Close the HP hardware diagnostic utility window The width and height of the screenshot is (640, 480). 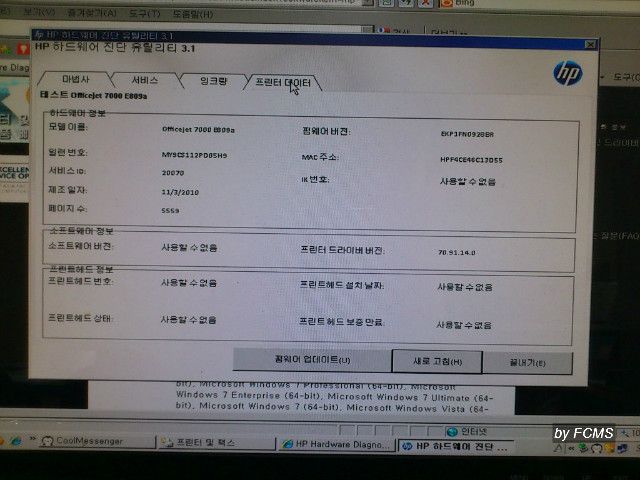tap(590, 44)
